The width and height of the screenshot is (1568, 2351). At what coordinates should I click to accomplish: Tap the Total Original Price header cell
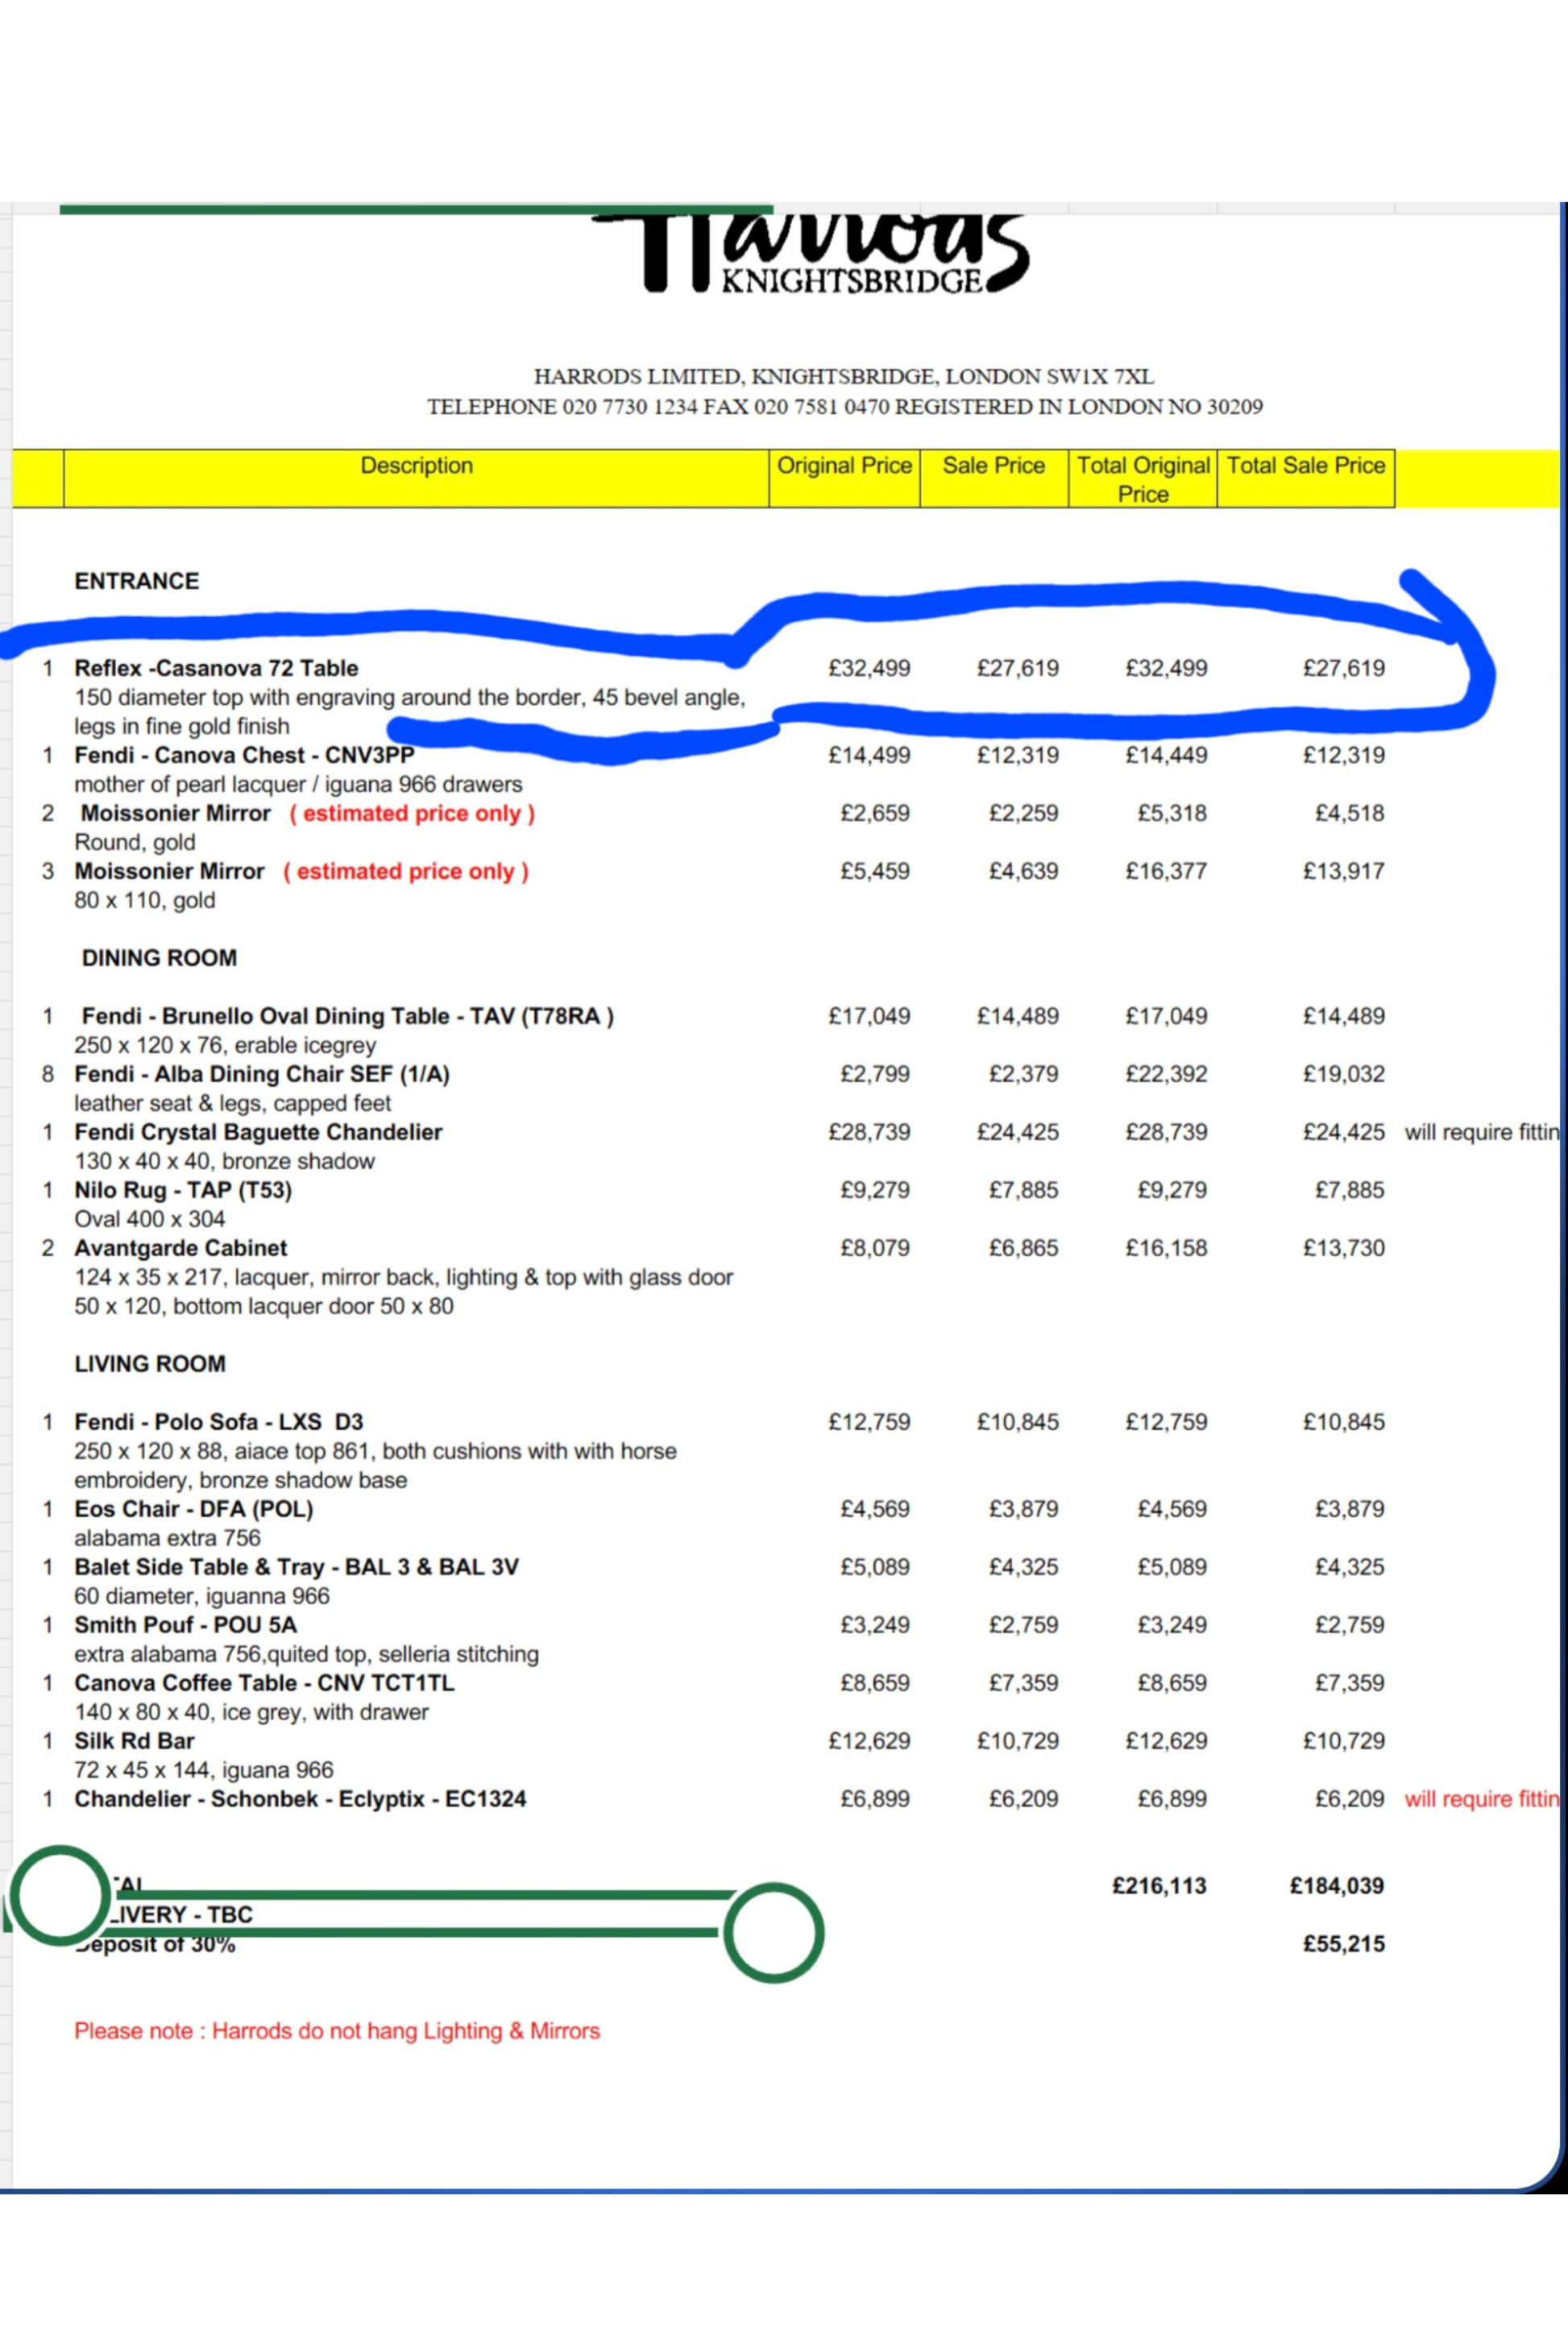[x=1143, y=478]
